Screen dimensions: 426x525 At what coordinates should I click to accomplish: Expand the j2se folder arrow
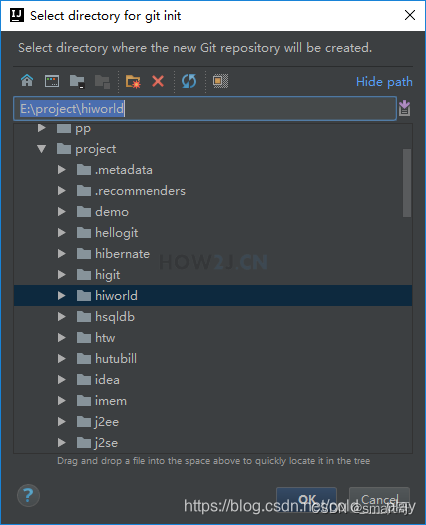coord(62,443)
